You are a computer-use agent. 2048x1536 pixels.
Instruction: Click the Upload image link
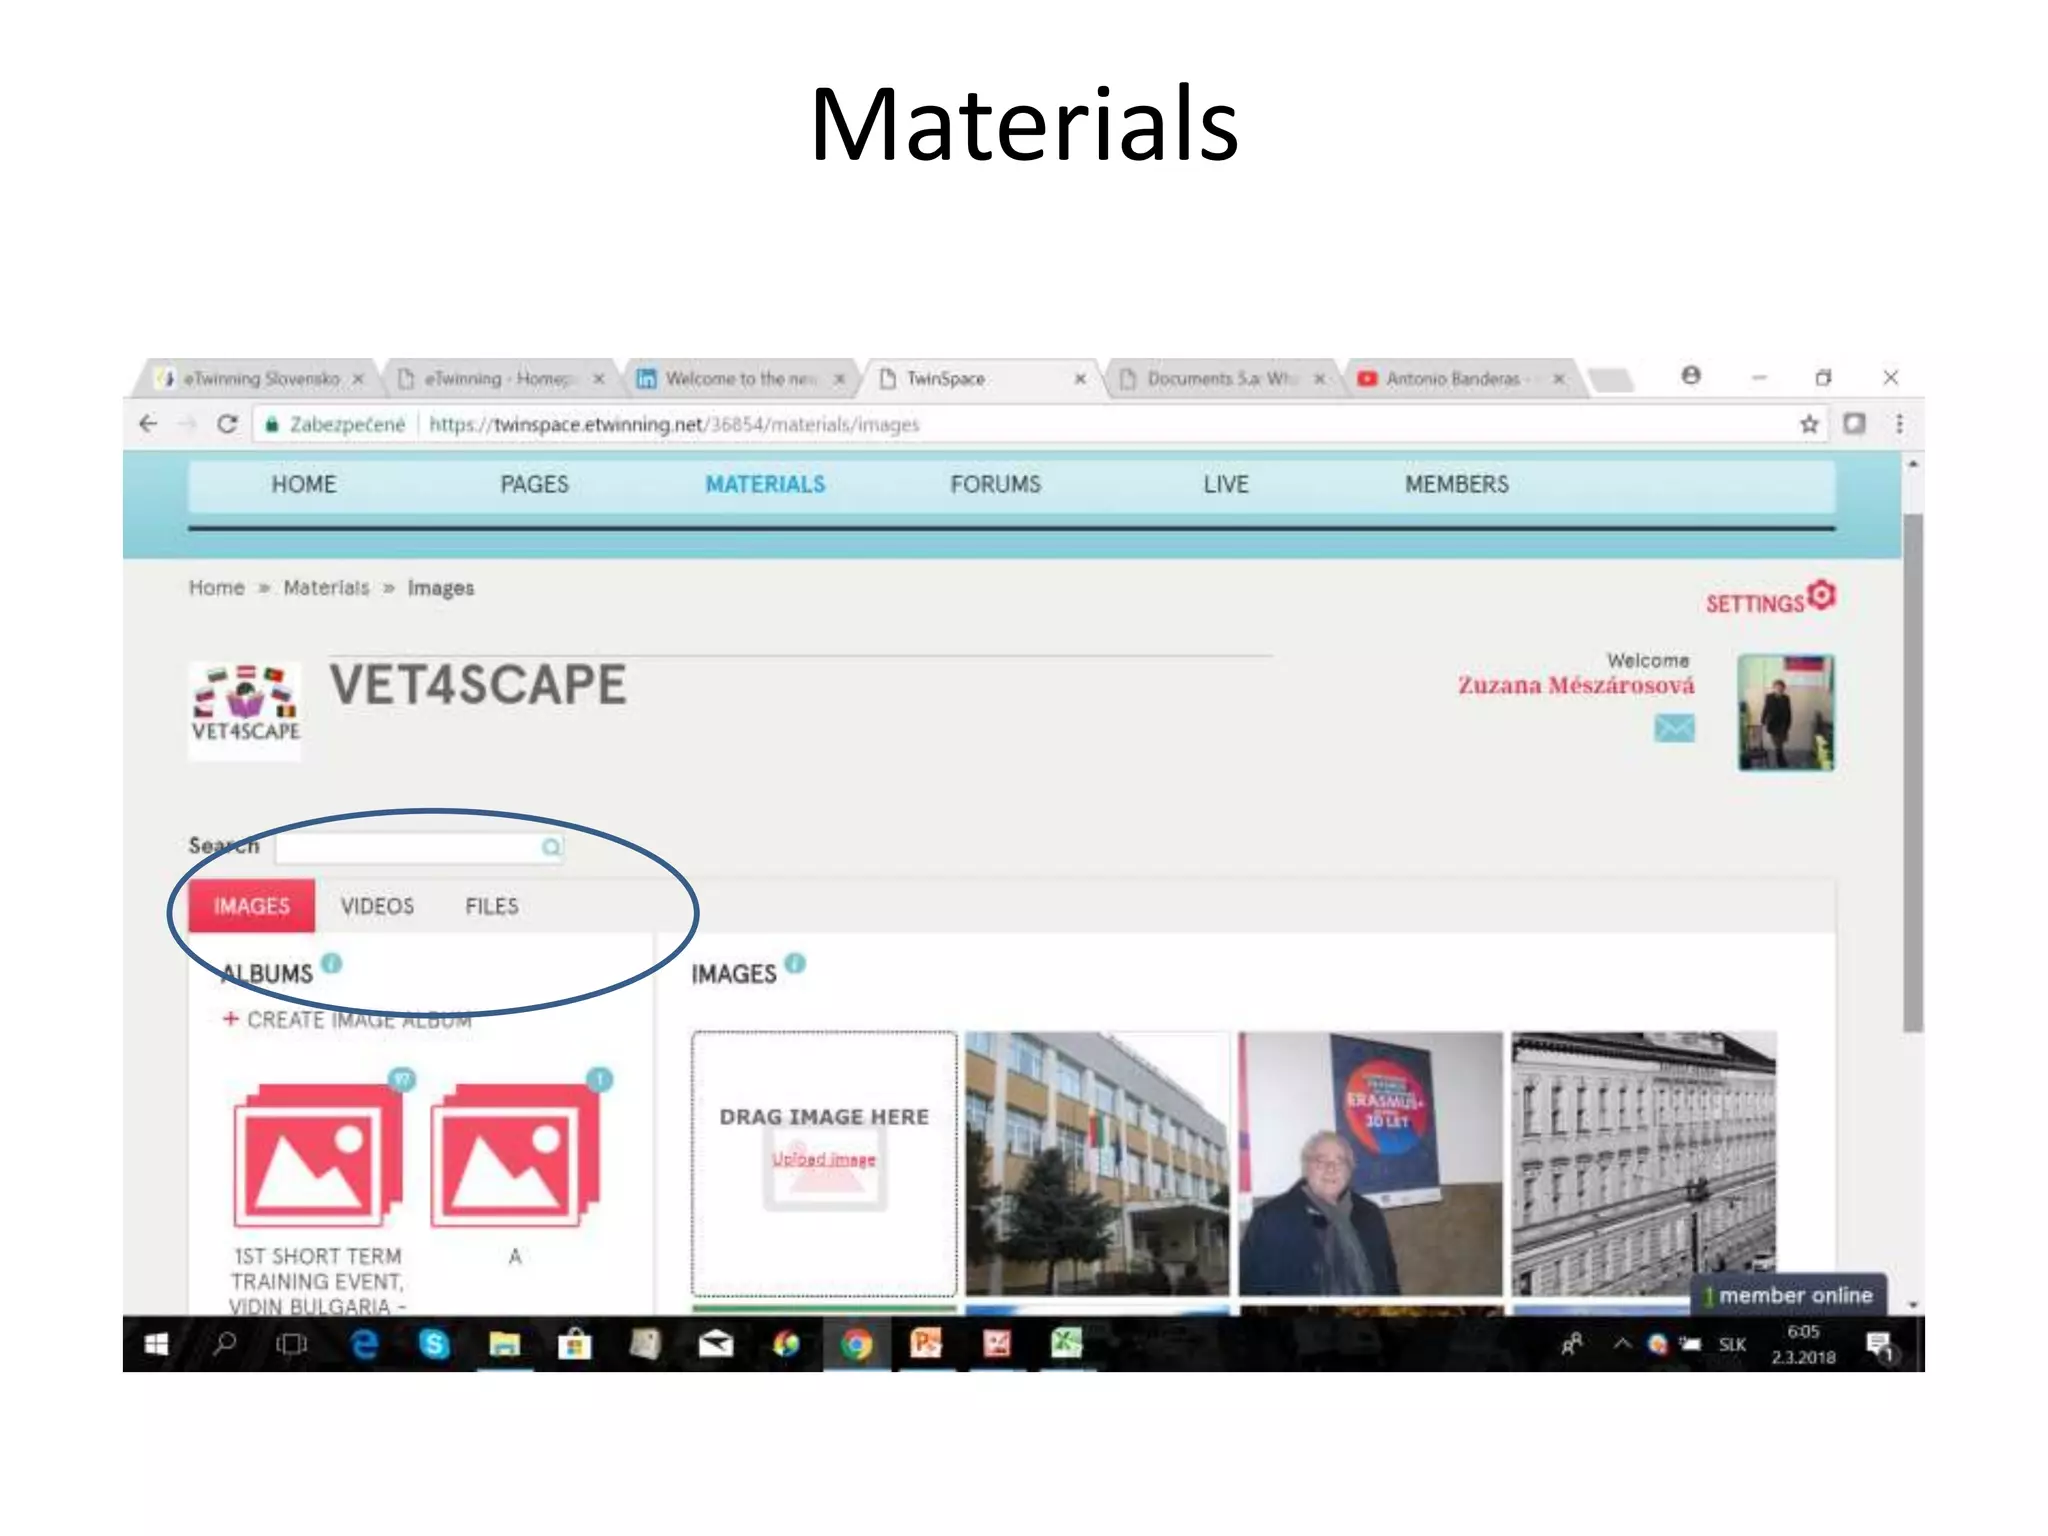pyautogui.click(x=823, y=1159)
